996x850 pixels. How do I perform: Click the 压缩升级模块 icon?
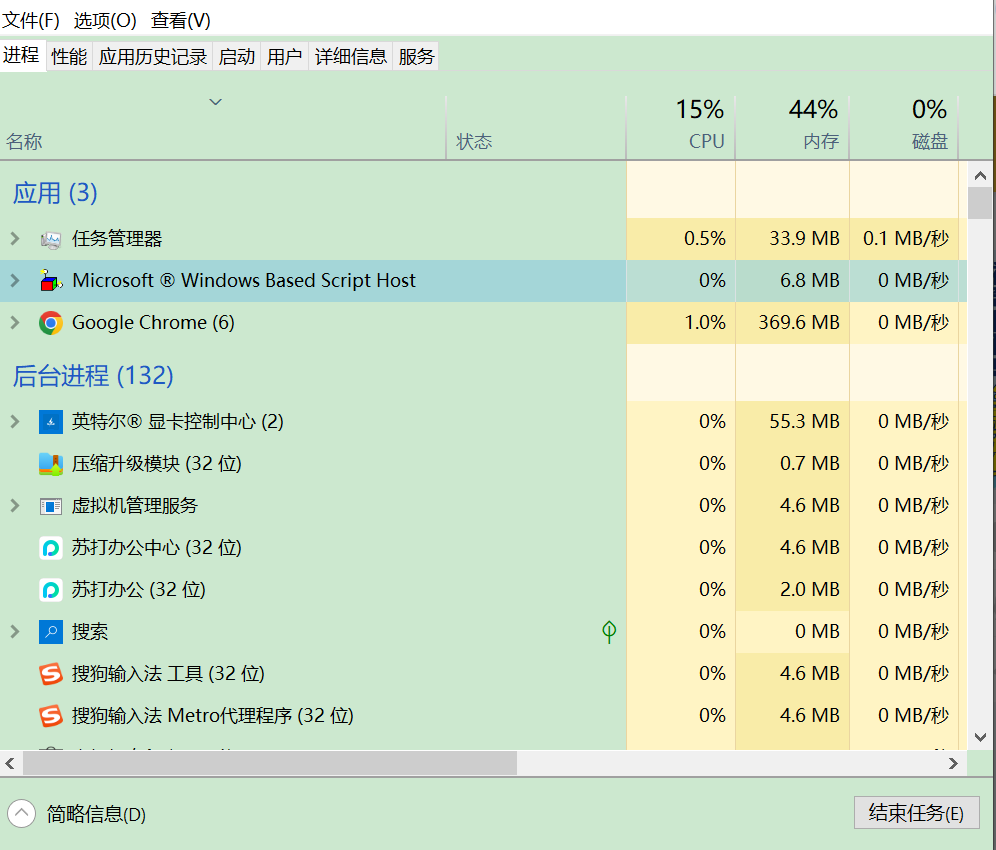51,464
